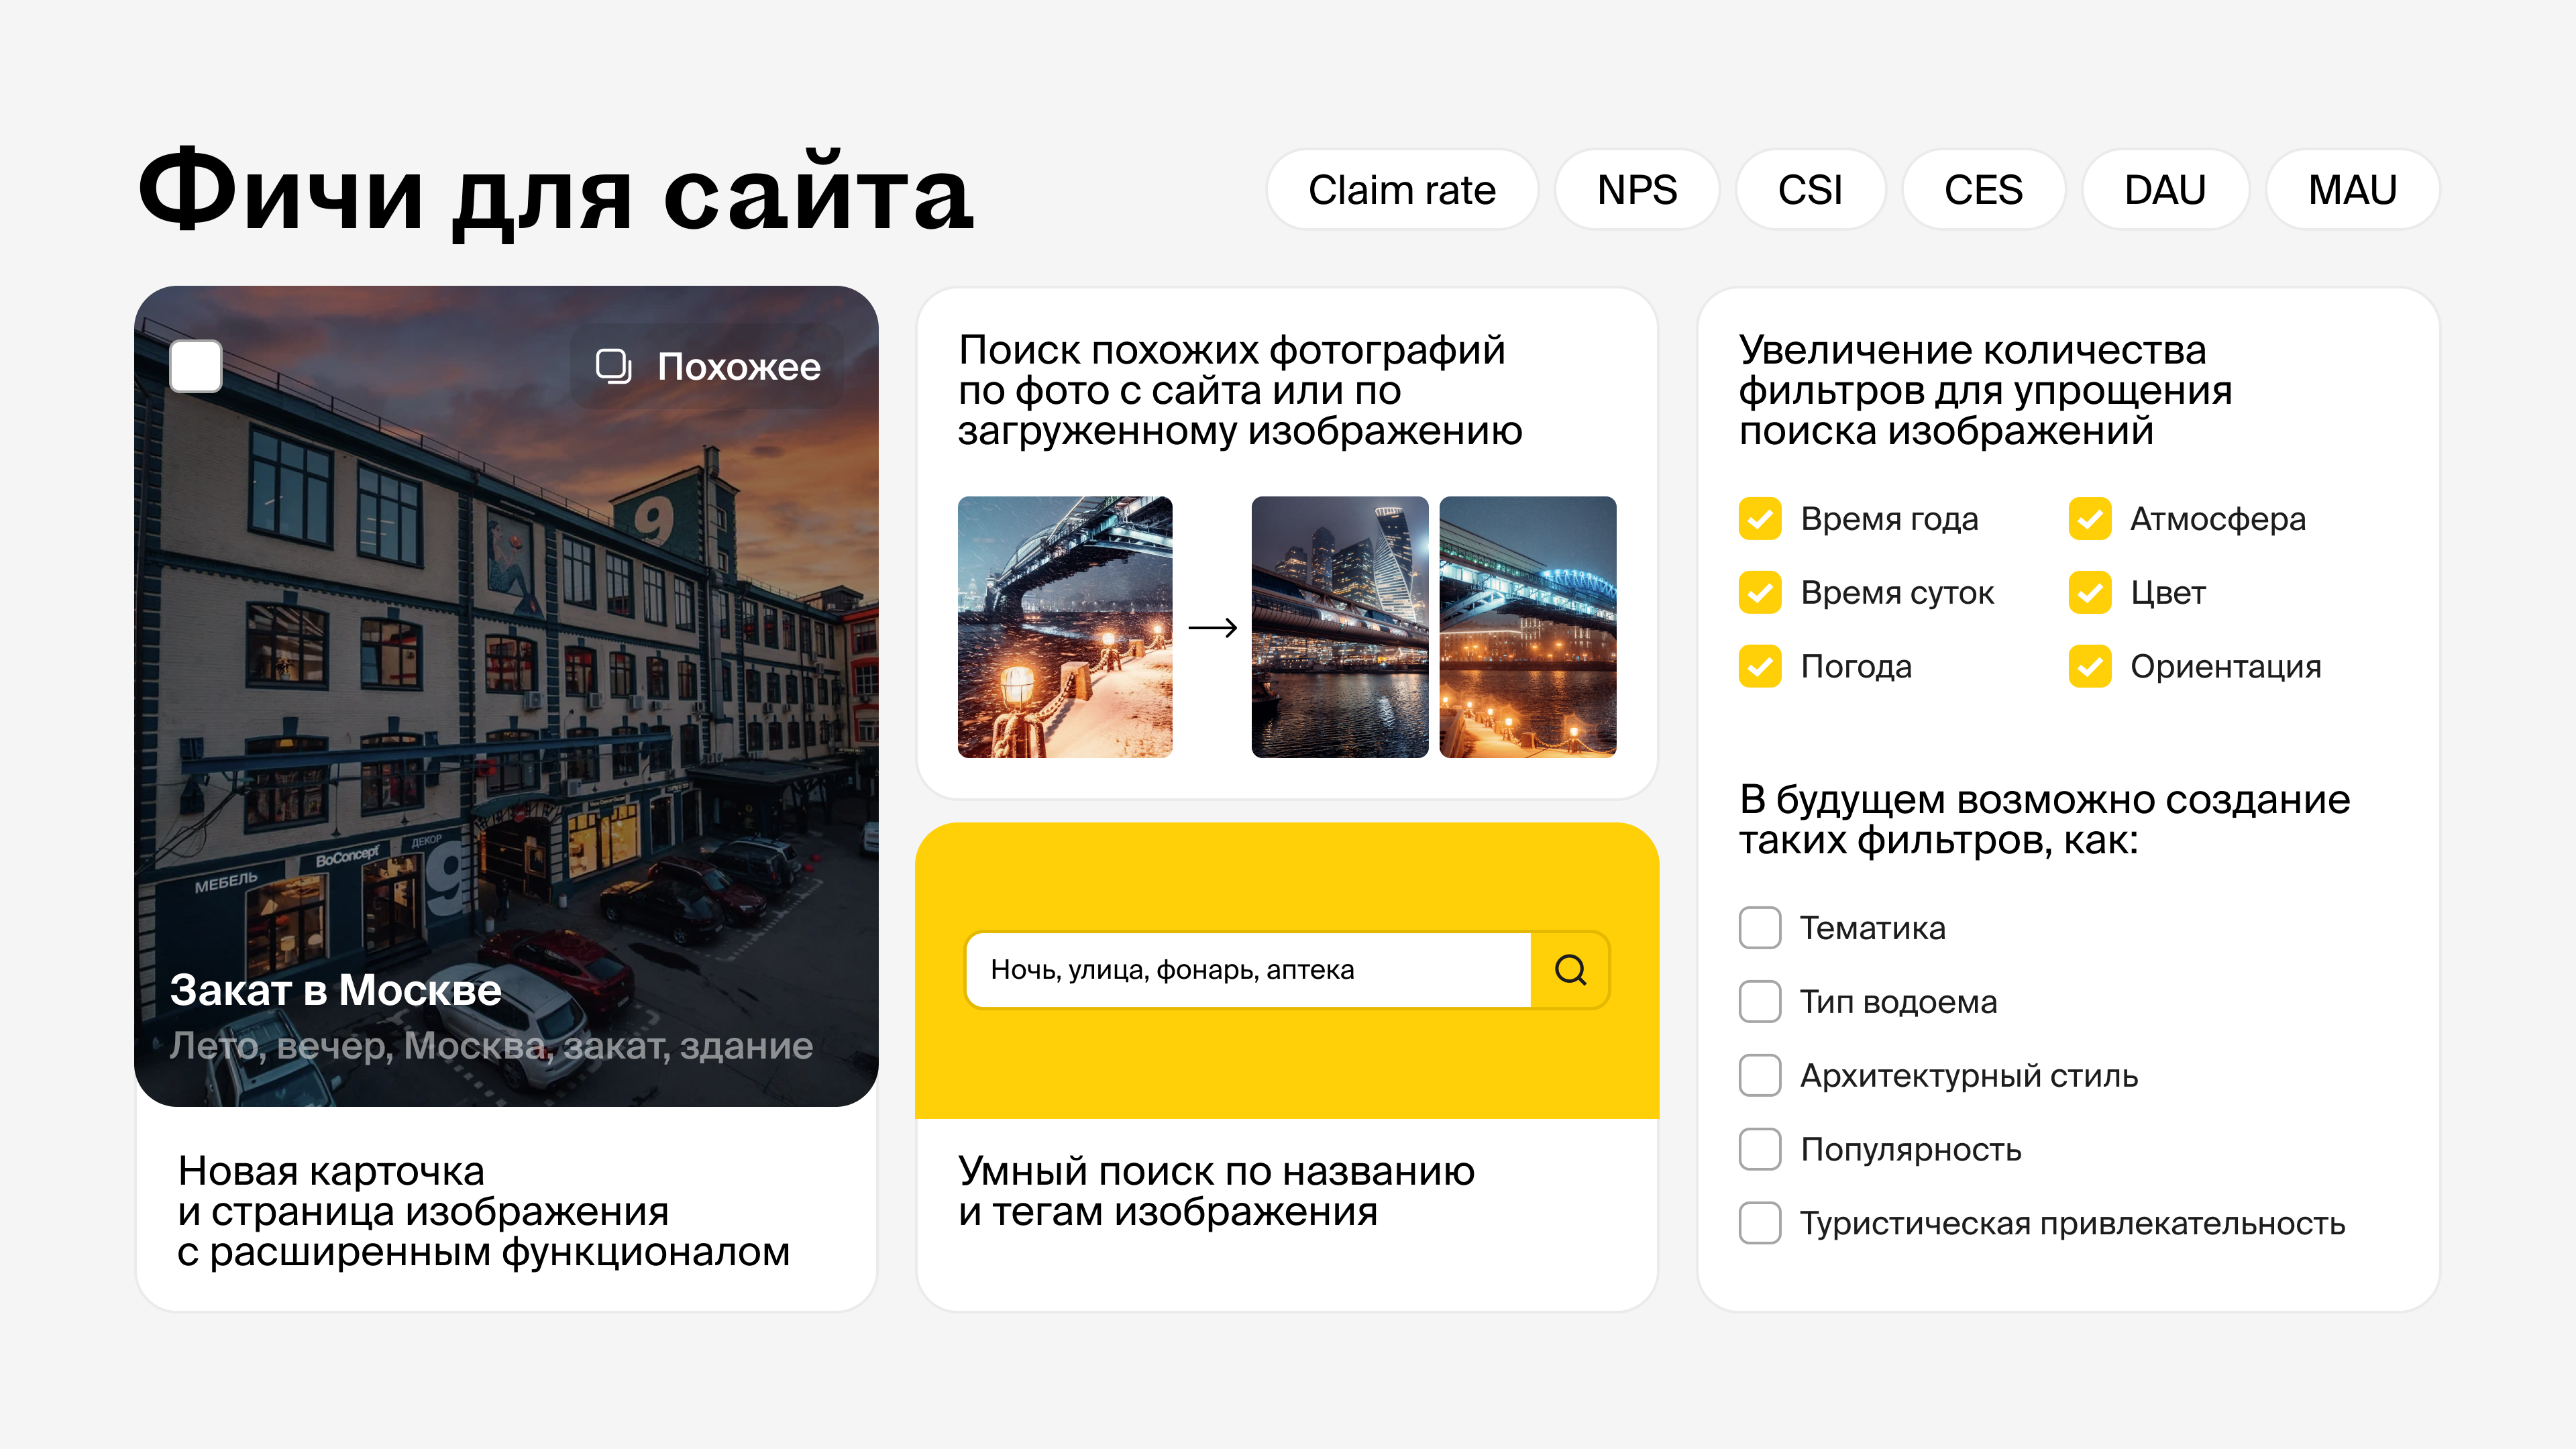
Task: Open the snowy bridge source thumbnail
Action: point(1064,627)
